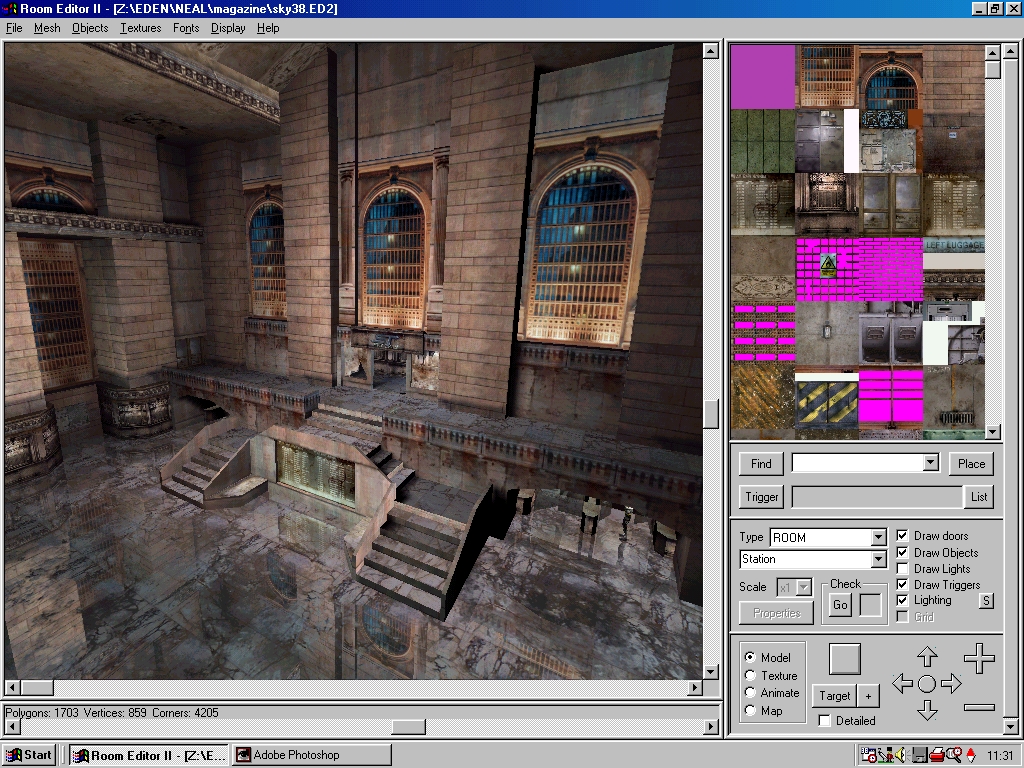
Task: Select the Animate radio button
Action: click(x=750, y=693)
